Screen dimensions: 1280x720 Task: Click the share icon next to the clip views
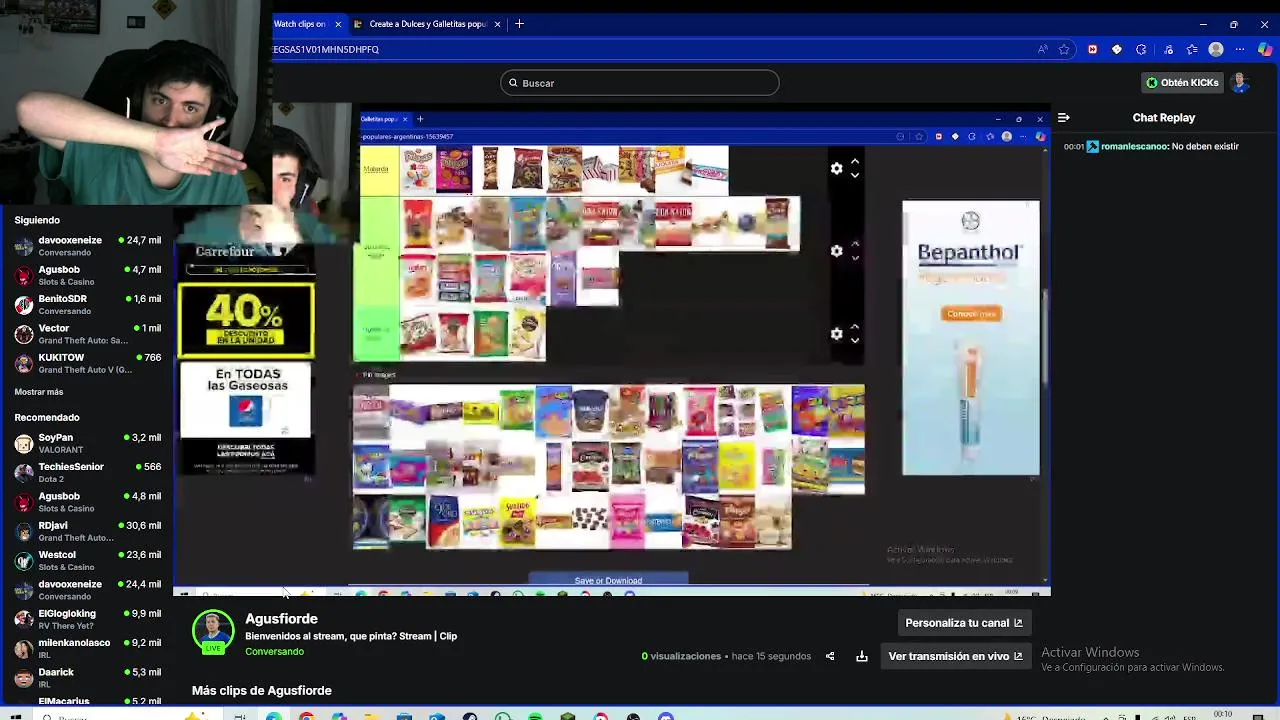tap(830, 656)
